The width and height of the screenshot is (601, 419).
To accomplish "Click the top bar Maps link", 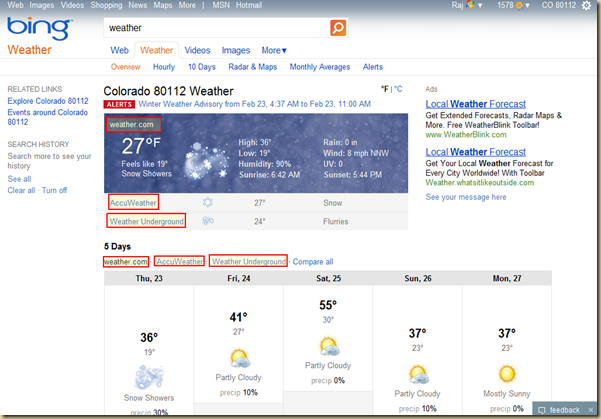I will pyautogui.click(x=163, y=5).
